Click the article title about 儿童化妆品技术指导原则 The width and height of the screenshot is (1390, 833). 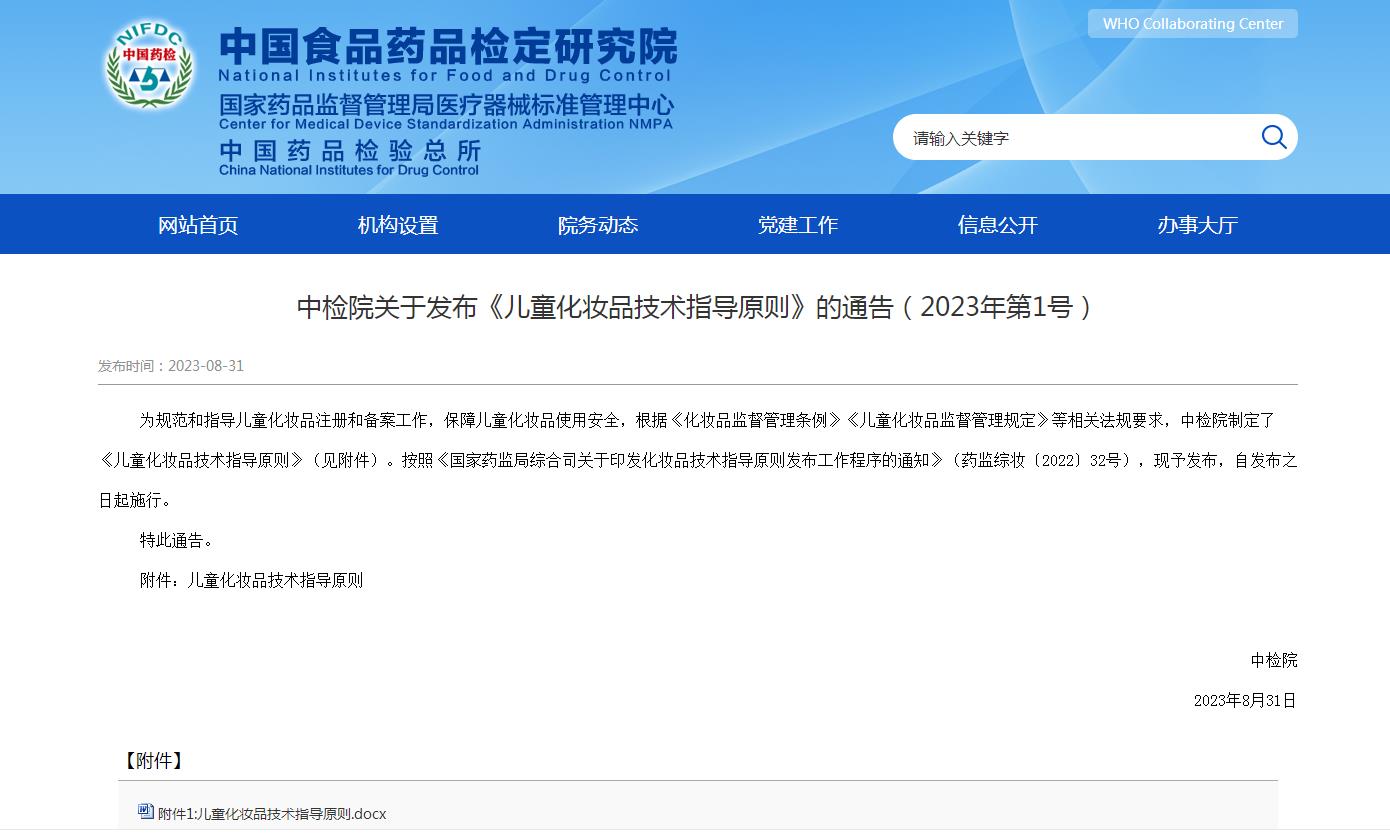(695, 307)
